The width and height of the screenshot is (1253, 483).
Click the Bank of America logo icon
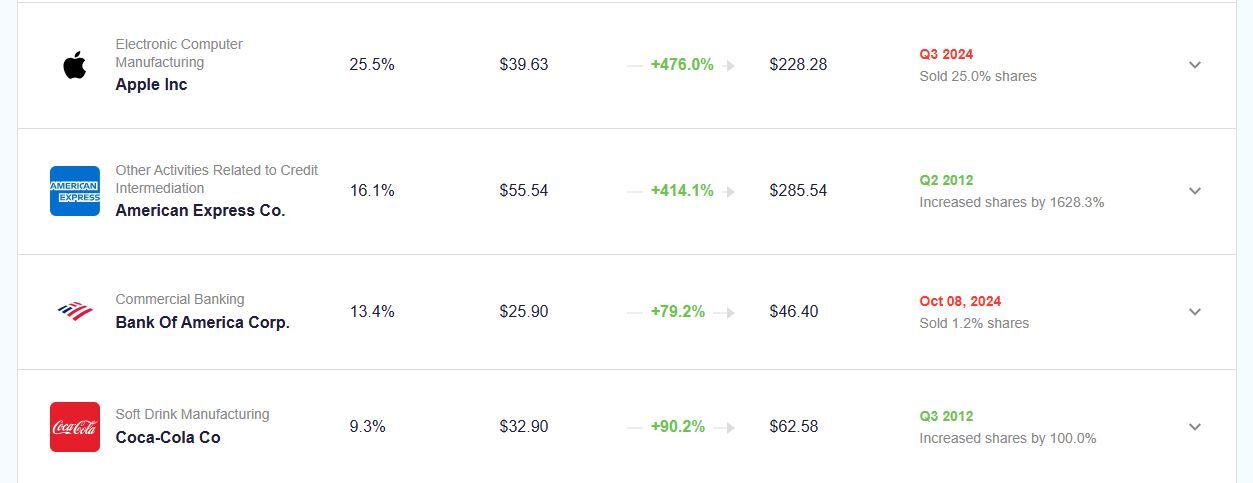point(75,311)
